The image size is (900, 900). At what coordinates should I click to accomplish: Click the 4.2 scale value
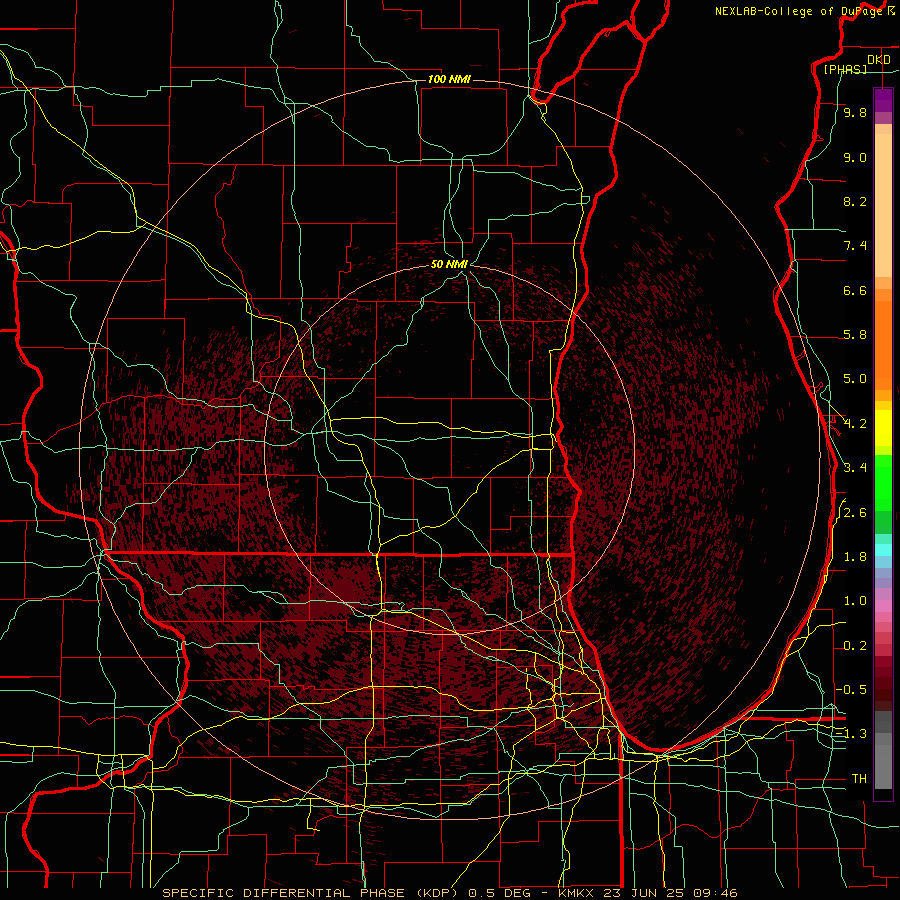855,424
